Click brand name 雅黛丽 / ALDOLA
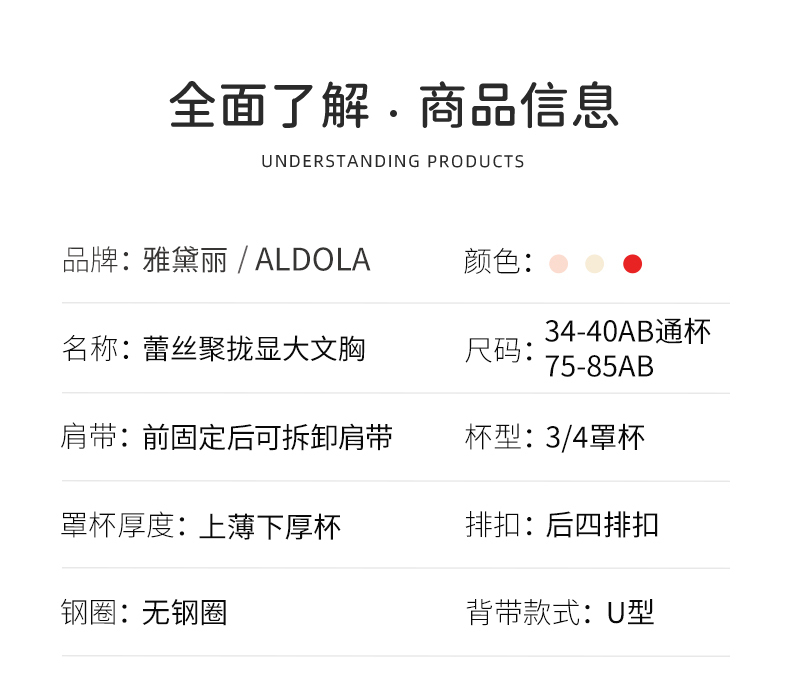790x696 pixels. click(x=257, y=260)
